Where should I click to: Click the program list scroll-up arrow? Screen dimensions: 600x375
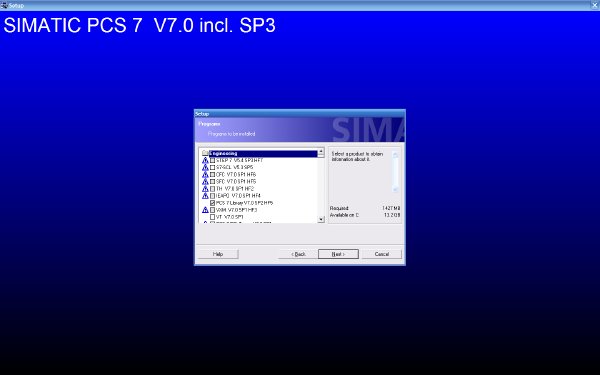(321, 152)
